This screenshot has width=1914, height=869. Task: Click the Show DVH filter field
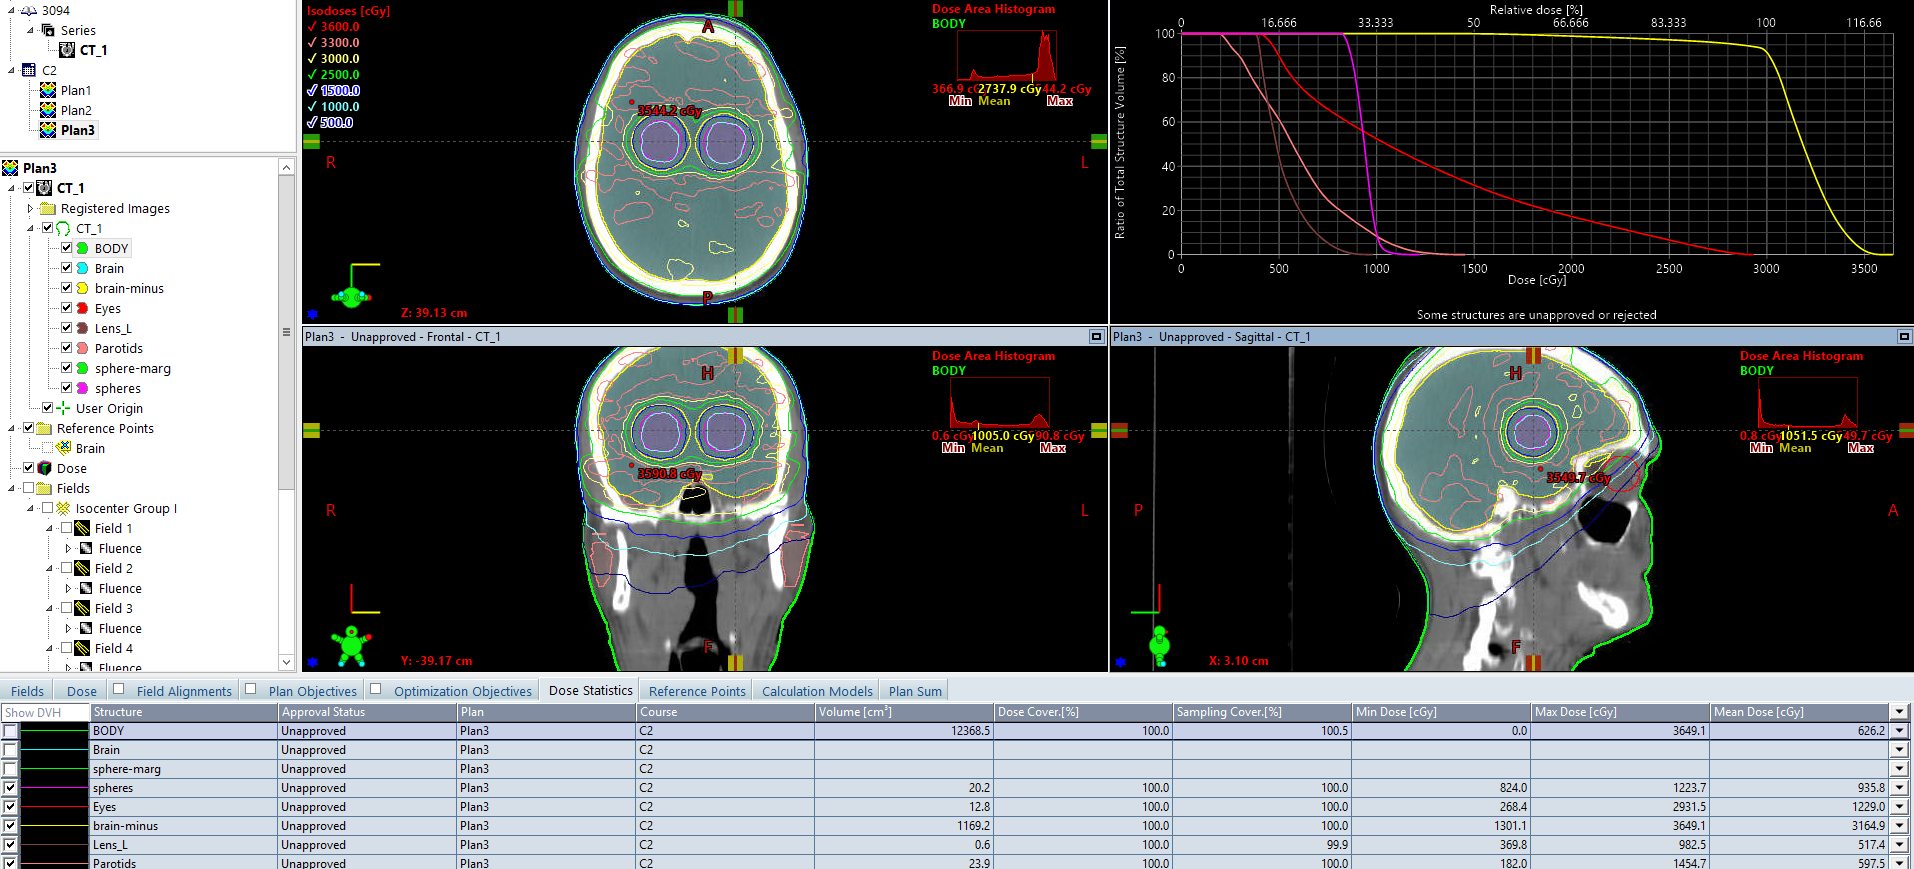(x=45, y=712)
